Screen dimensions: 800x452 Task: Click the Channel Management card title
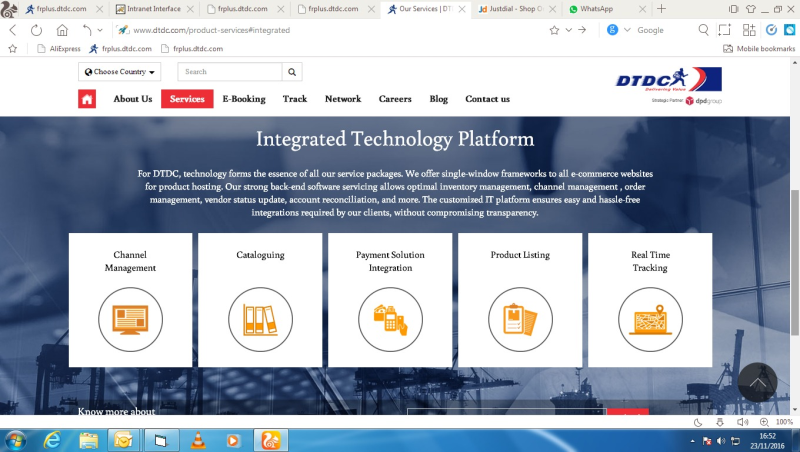click(130, 261)
